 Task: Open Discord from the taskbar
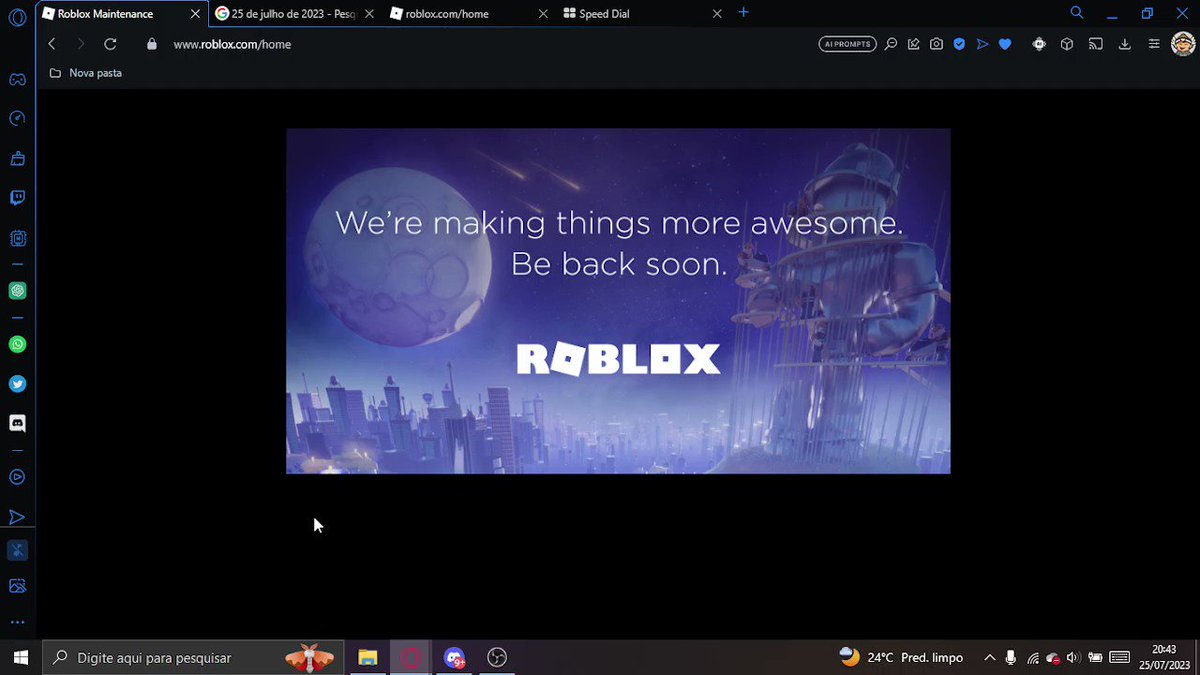[x=454, y=657]
